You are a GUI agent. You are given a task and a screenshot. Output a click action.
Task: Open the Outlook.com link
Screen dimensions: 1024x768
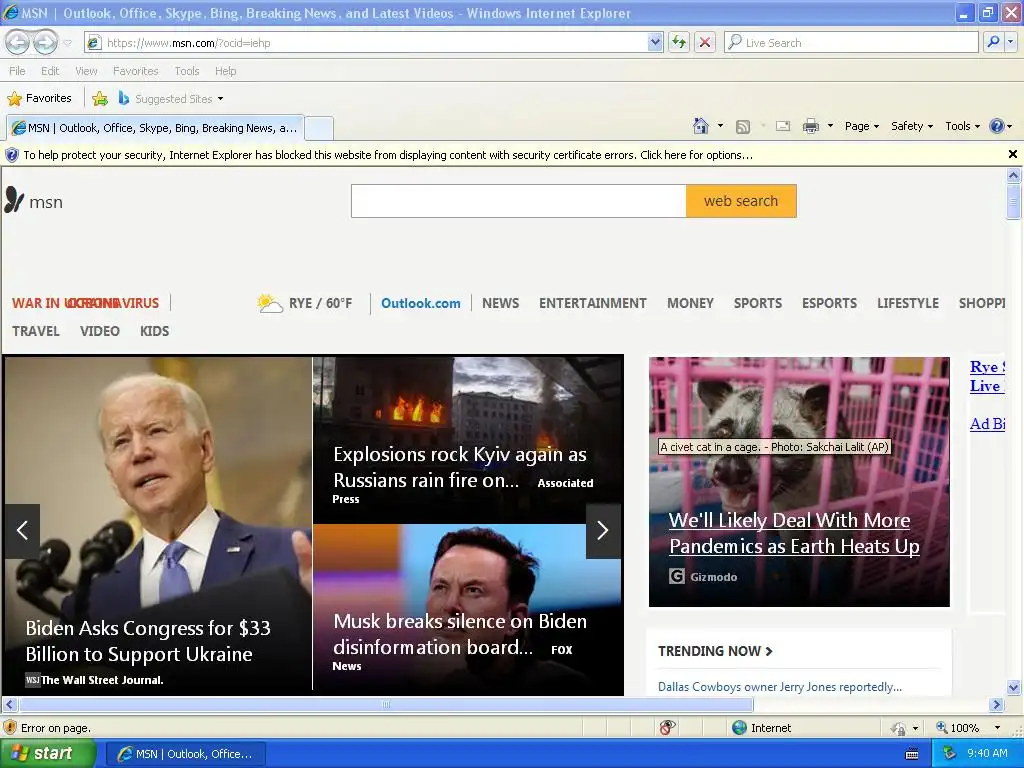coord(421,303)
